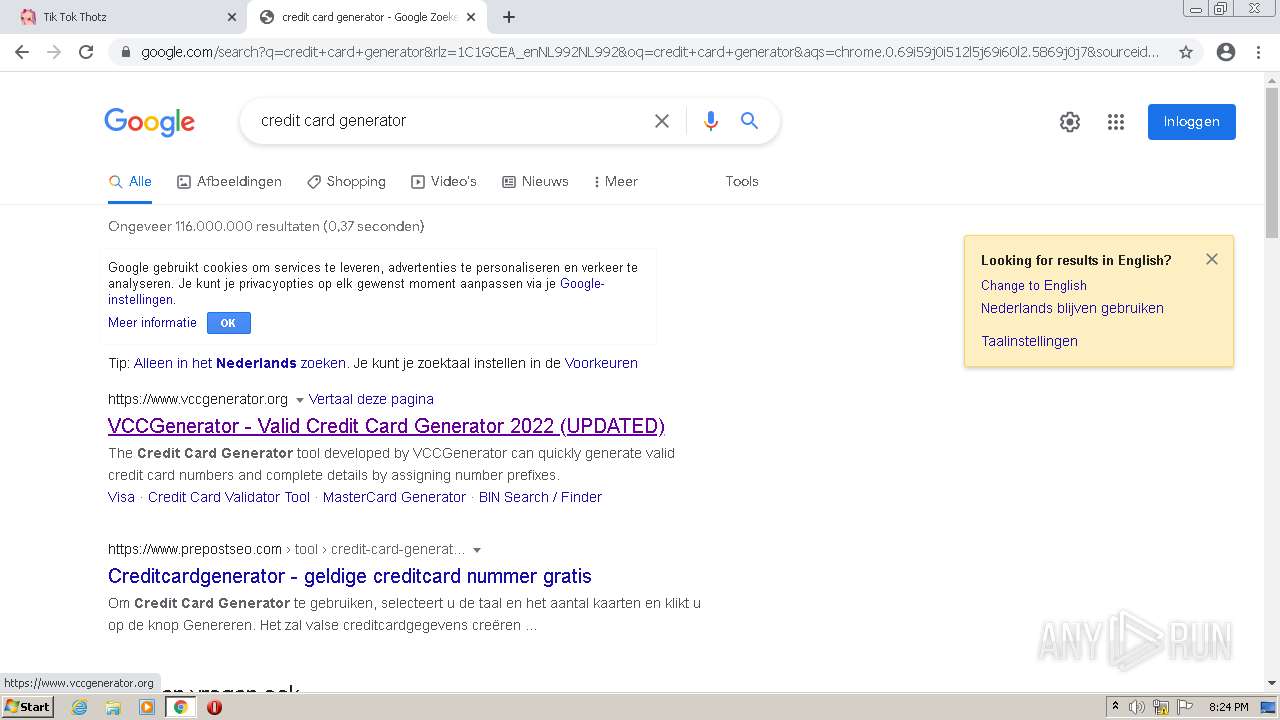Image resolution: width=1280 pixels, height=720 pixels.
Task: Switch to Shopping results
Action: tap(346, 182)
